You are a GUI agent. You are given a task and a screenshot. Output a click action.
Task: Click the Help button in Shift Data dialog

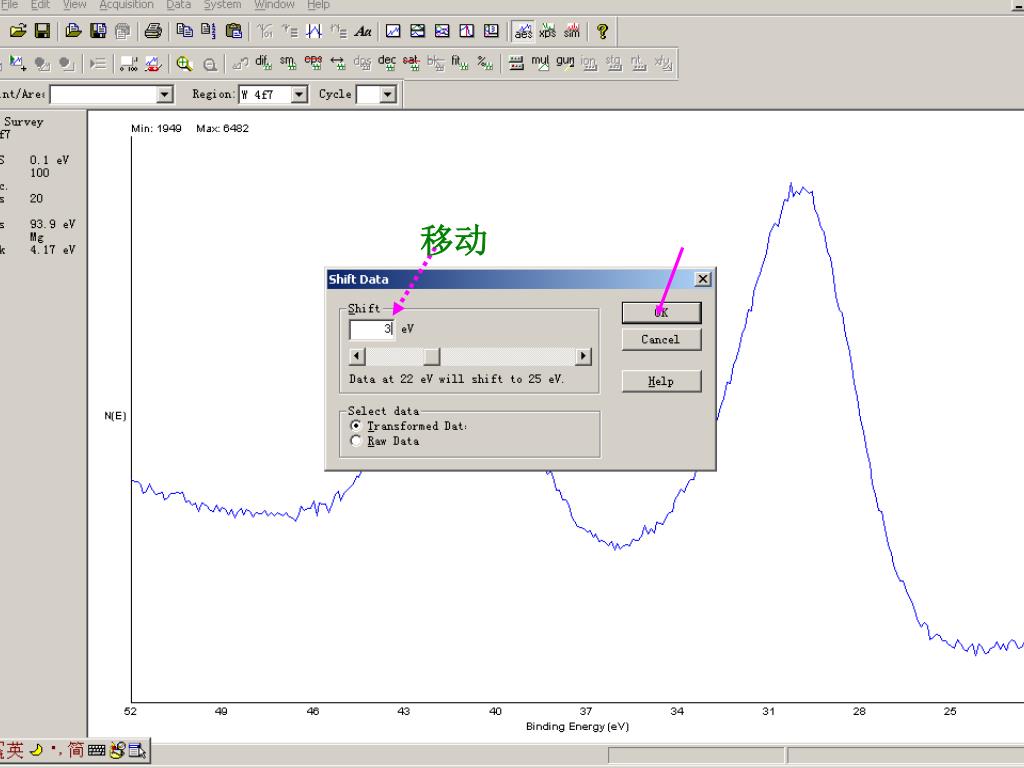pyautogui.click(x=662, y=381)
